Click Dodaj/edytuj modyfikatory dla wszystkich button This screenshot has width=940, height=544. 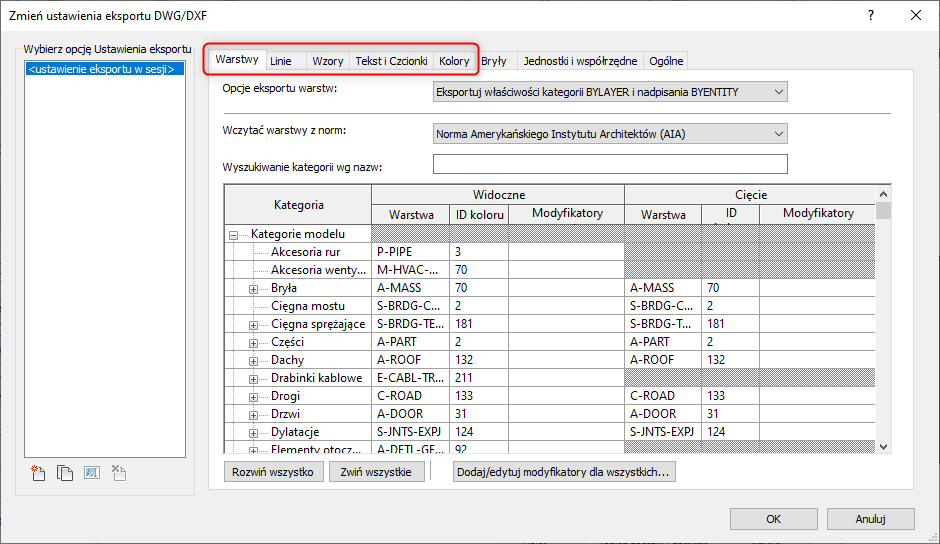coord(564,472)
